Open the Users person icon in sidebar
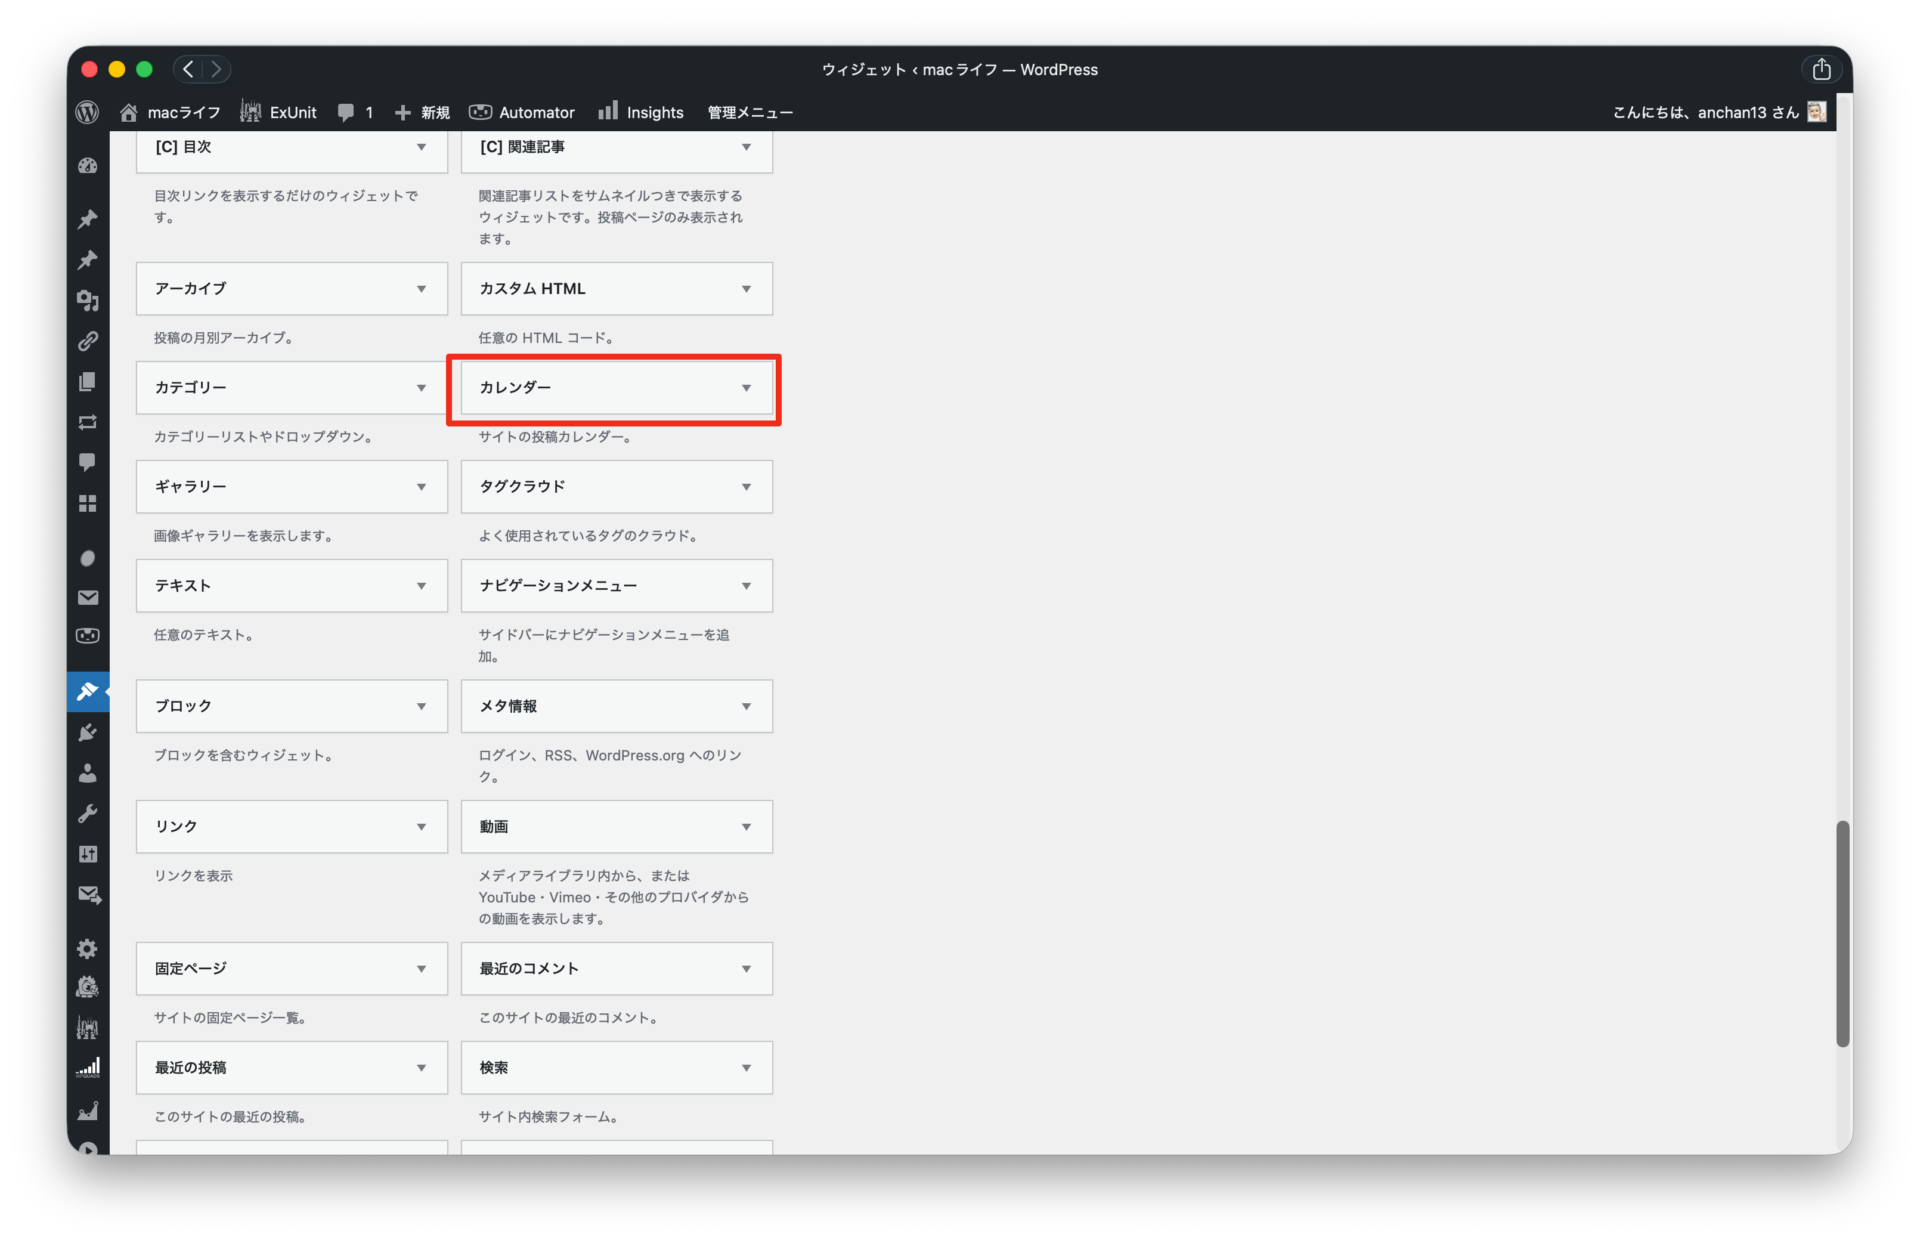This screenshot has width=1920, height=1243. click(88, 773)
